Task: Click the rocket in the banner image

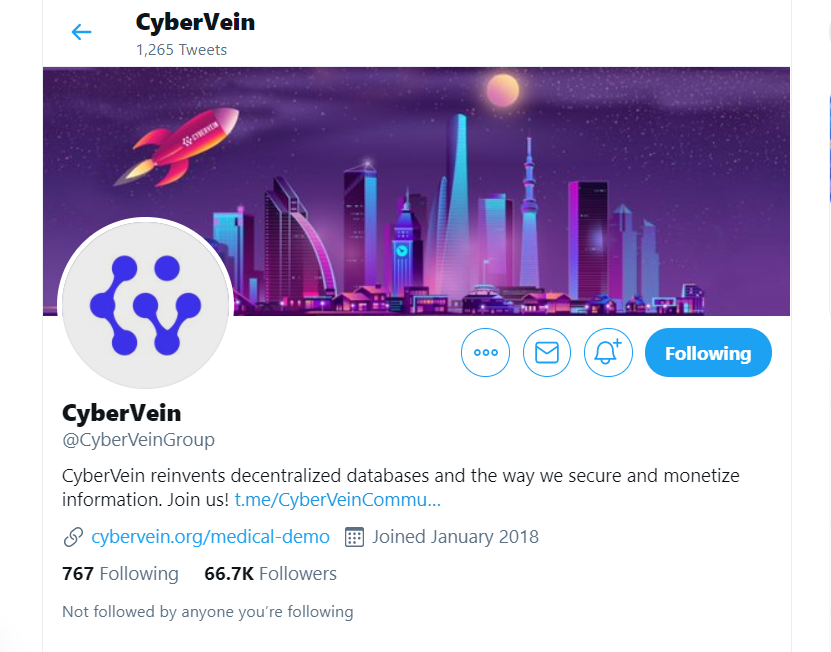Action: [176, 147]
